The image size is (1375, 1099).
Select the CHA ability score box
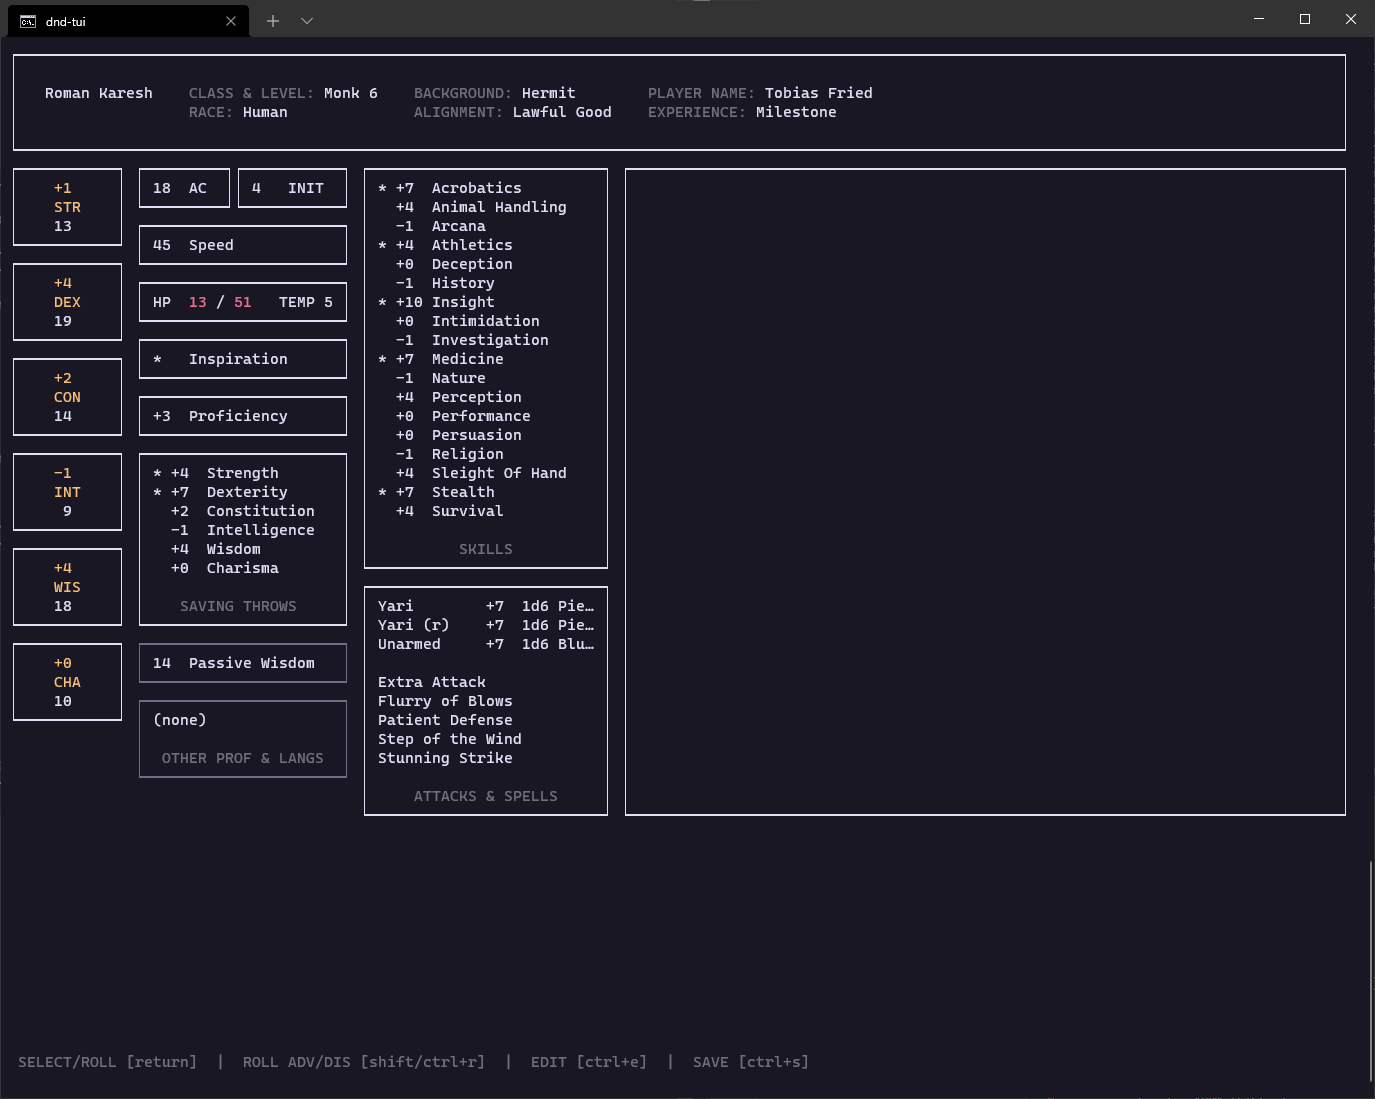[x=67, y=682]
